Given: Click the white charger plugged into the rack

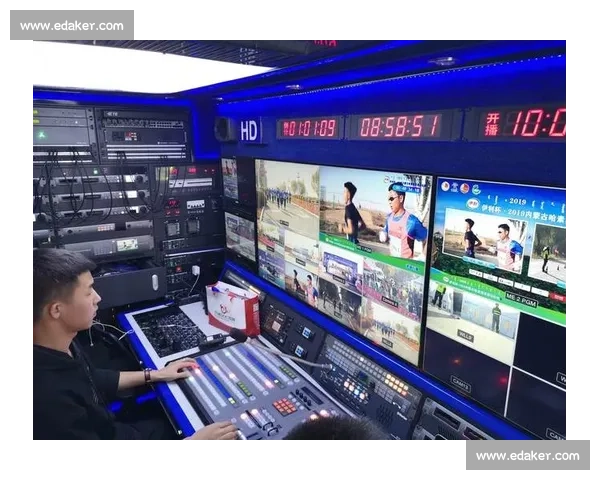Looking at the screenshot, I should tap(196, 270).
